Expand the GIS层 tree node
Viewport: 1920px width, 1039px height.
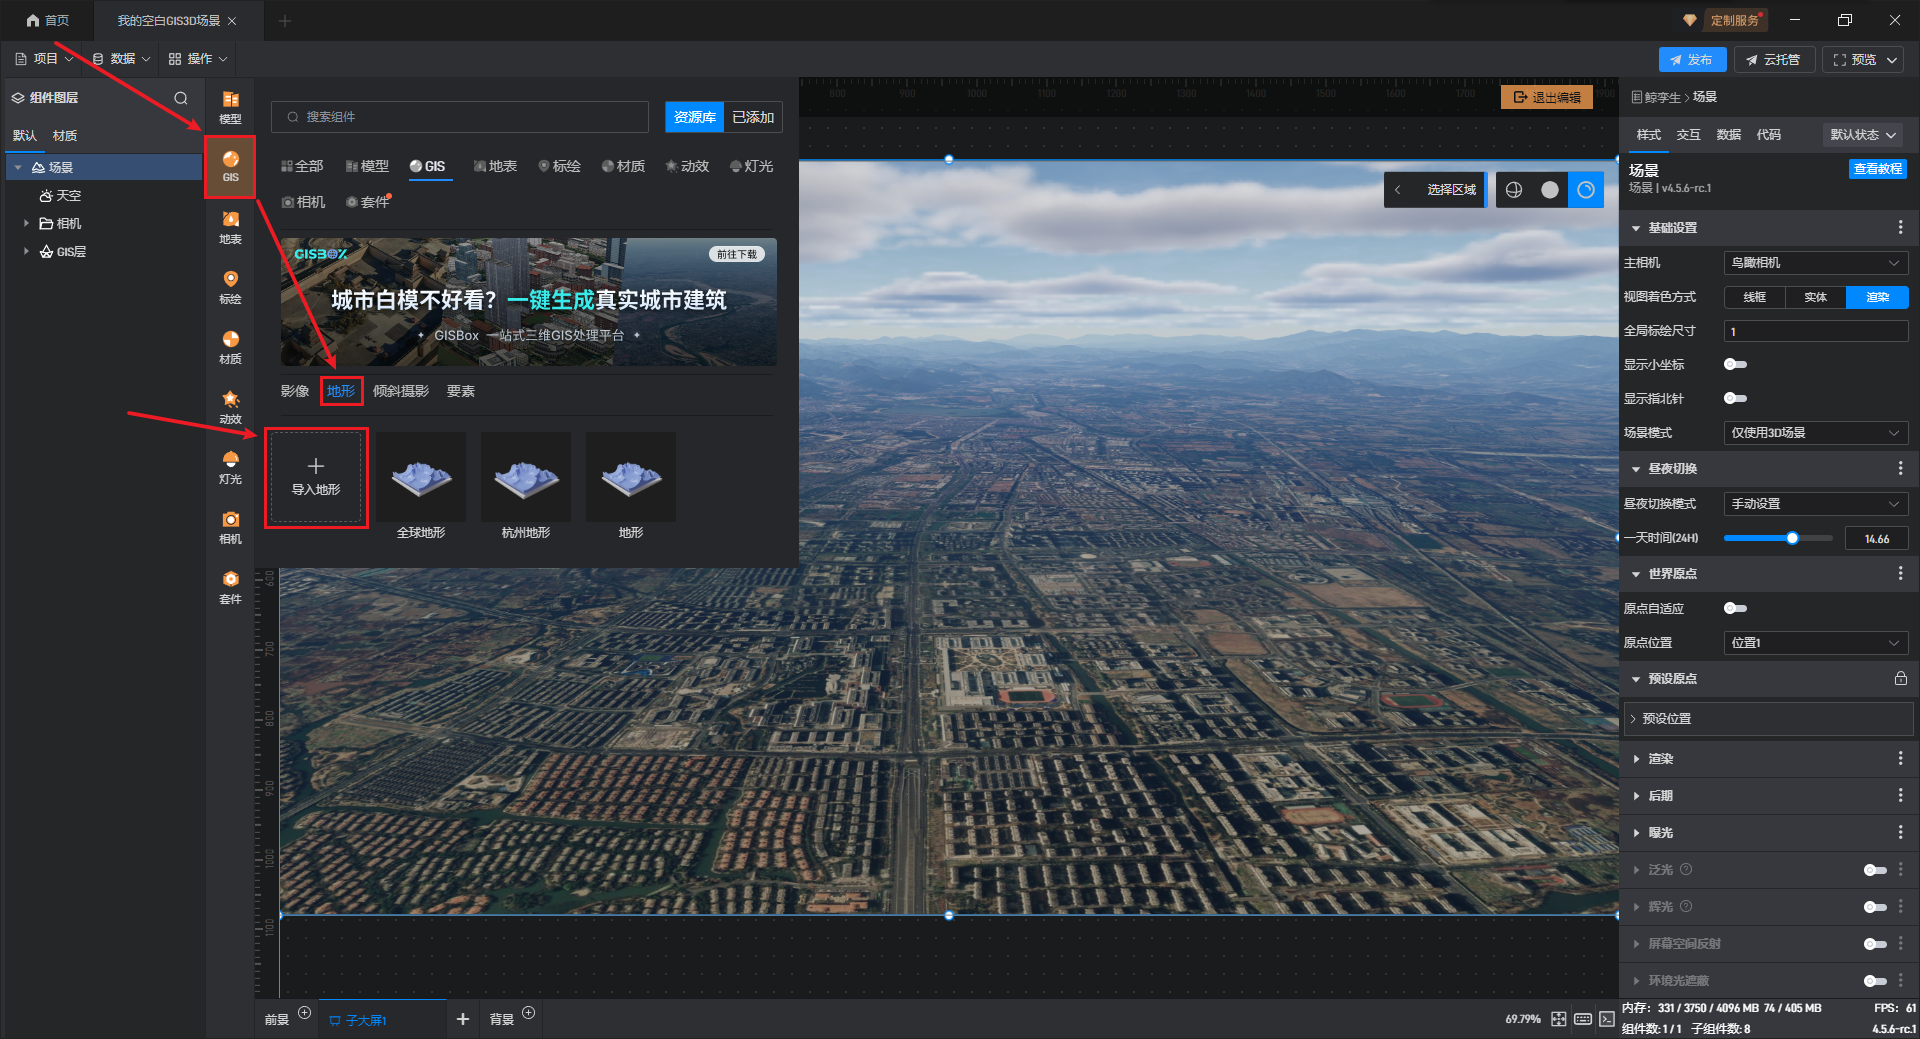pyautogui.click(x=26, y=251)
